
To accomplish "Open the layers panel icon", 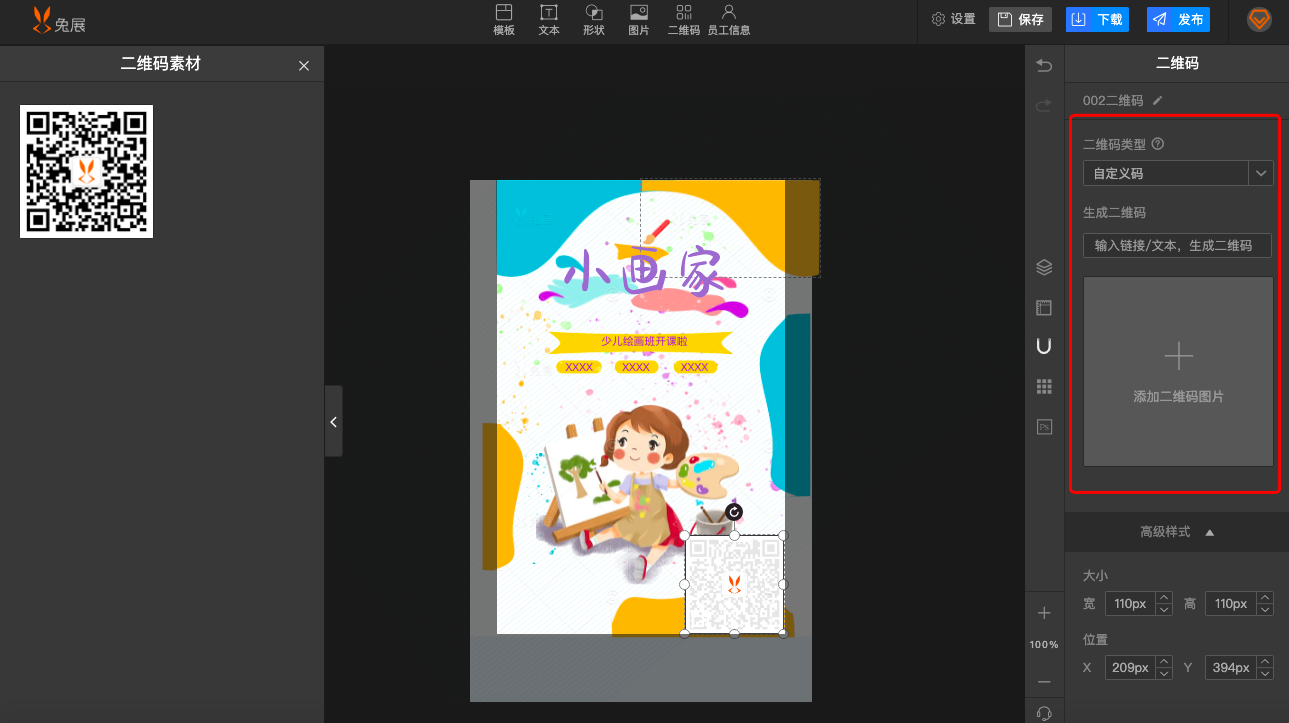I will point(1044,267).
